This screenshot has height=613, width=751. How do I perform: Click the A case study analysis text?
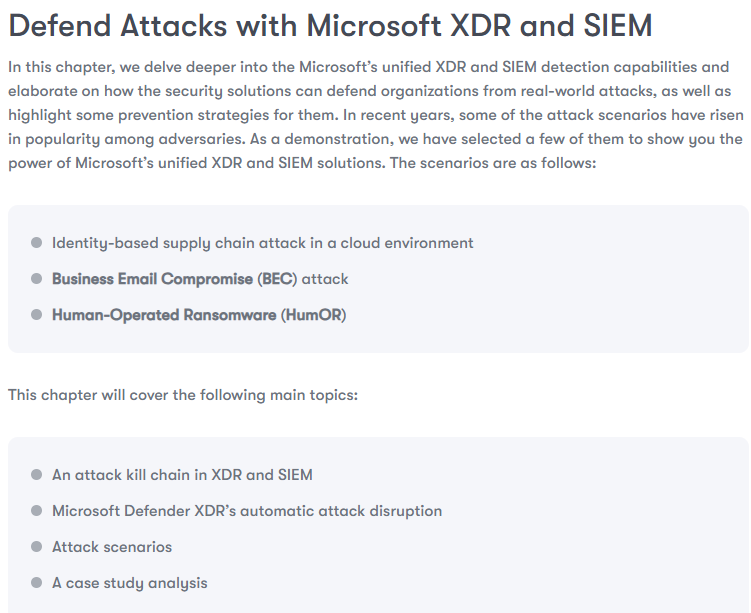coord(129,583)
